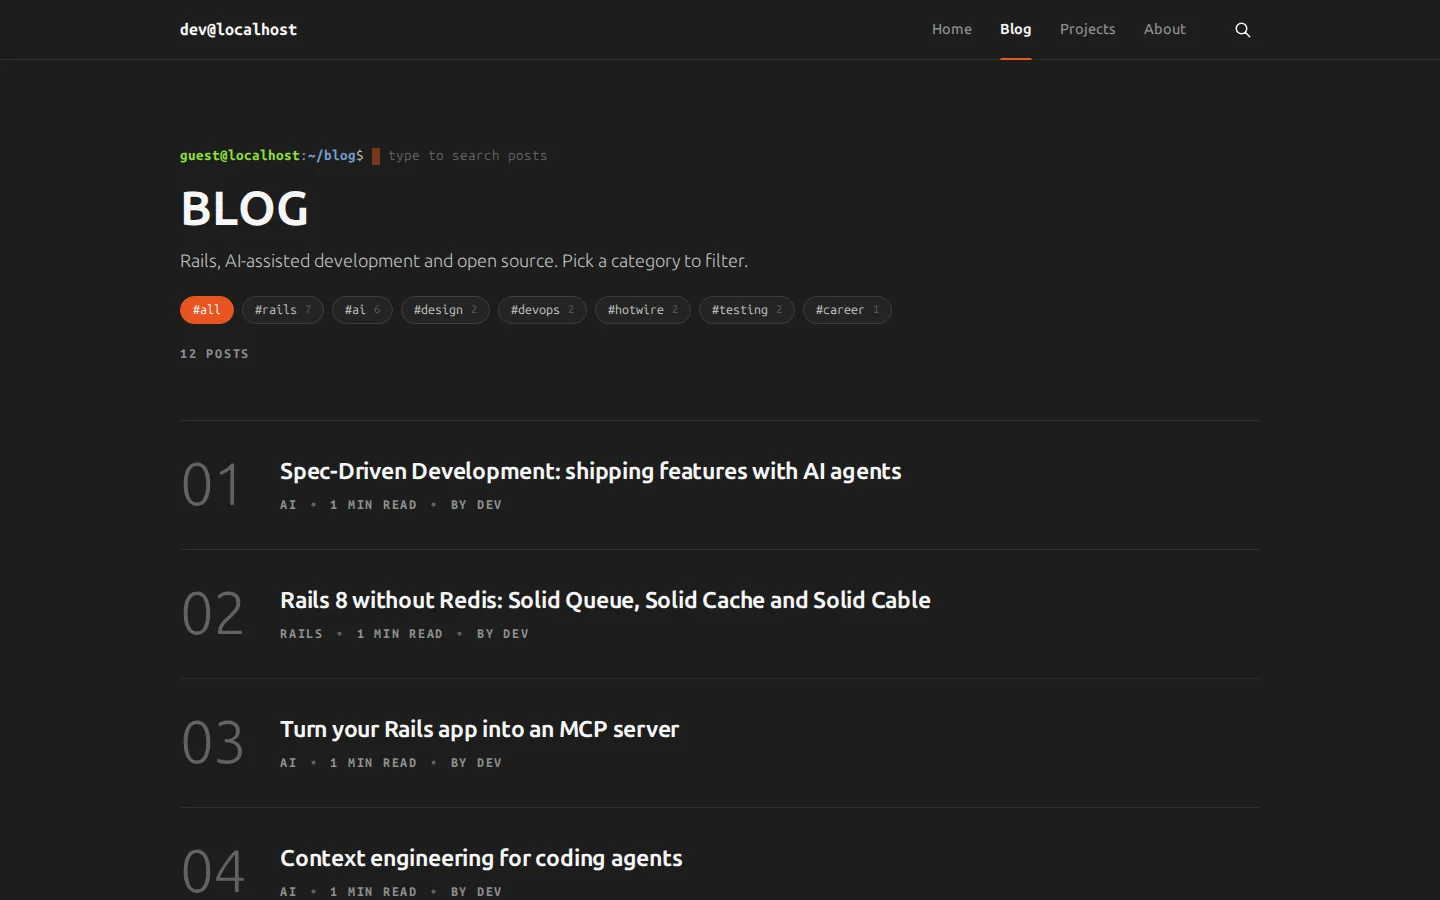This screenshot has height=900, width=1440.
Task: Open the Blog nav tab
Action: coord(1015,29)
